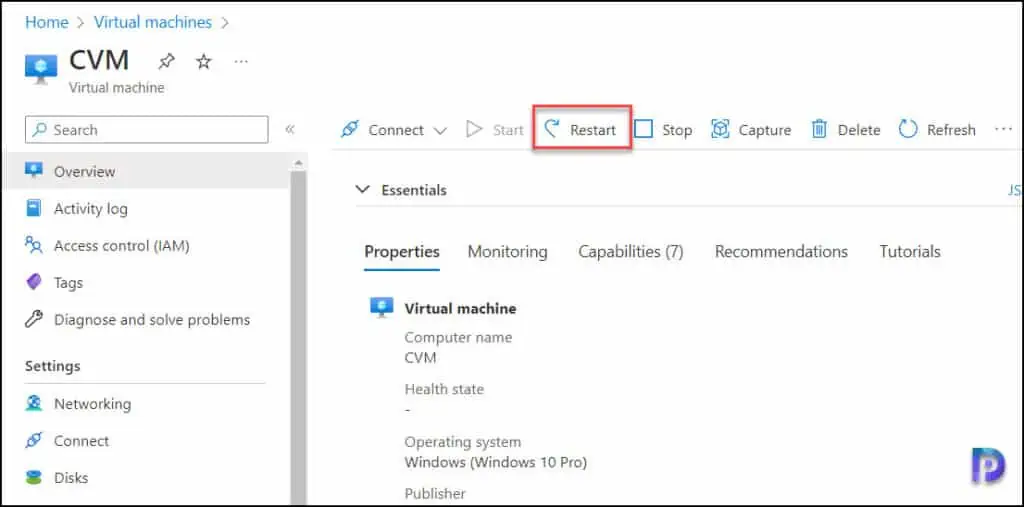
Task: Click the Restart arrow icon in toolbar
Action: (x=552, y=129)
